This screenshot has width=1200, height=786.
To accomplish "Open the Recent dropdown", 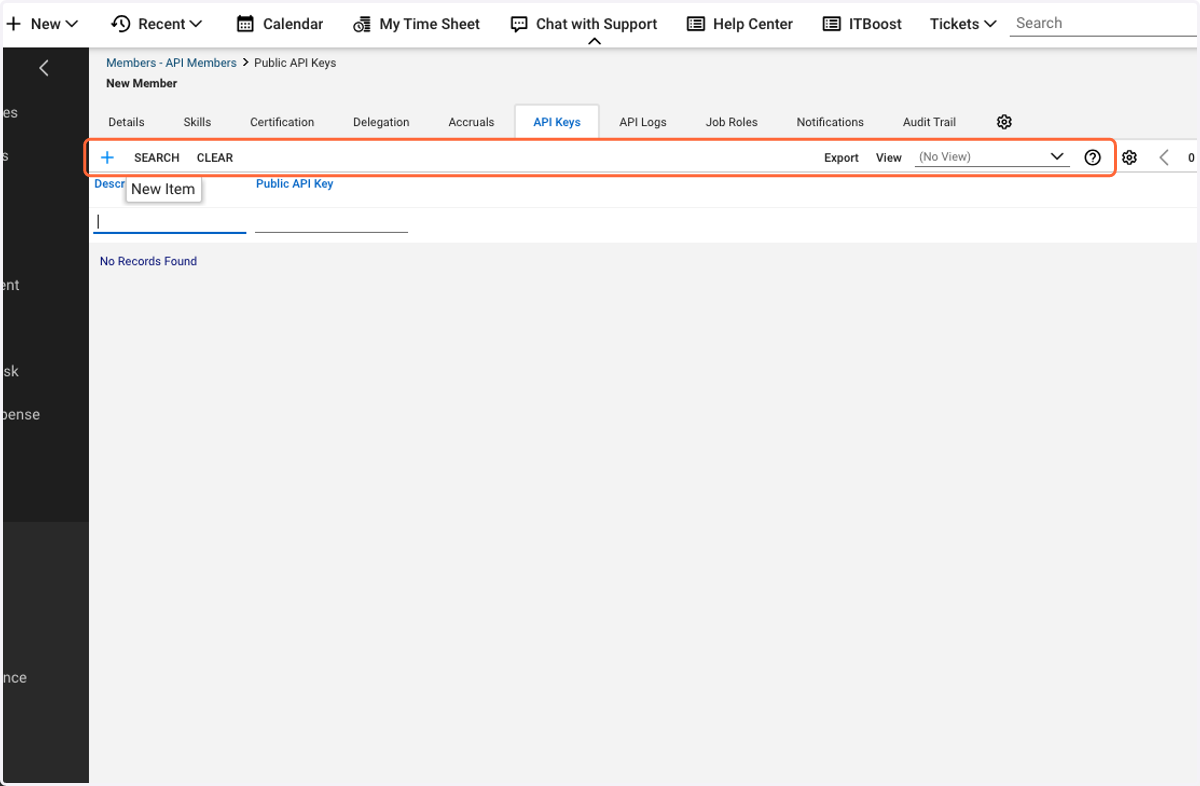I will click(156, 24).
